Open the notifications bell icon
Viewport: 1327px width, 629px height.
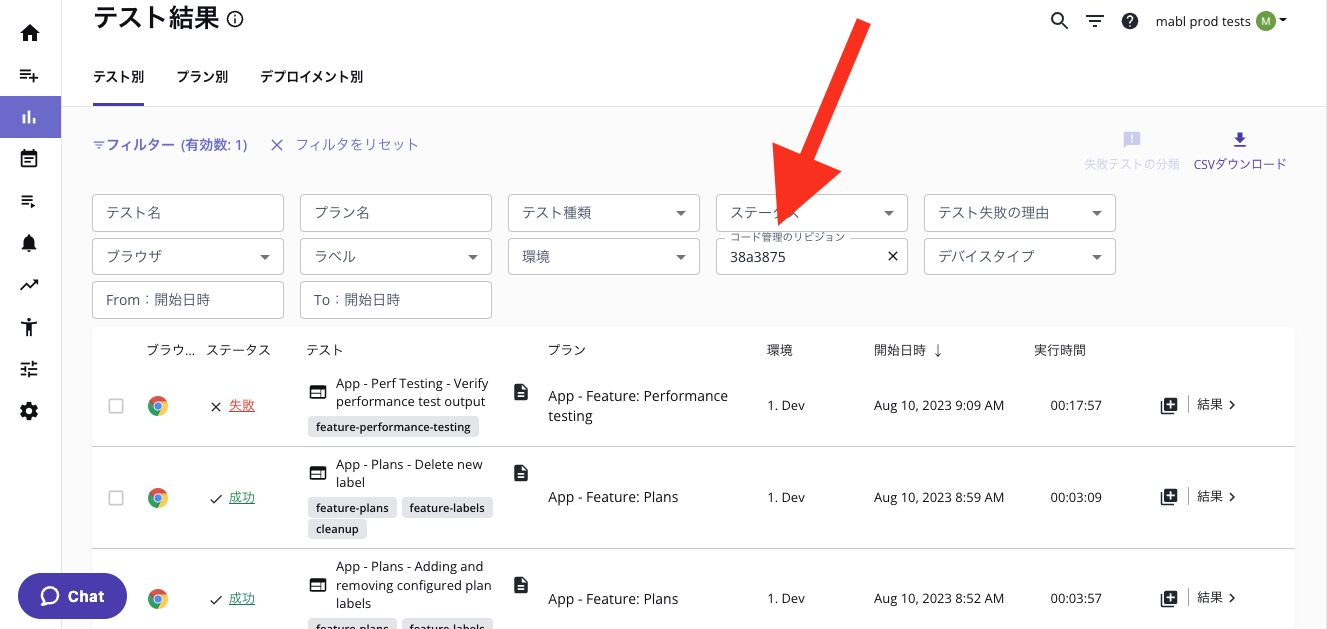[x=30, y=243]
